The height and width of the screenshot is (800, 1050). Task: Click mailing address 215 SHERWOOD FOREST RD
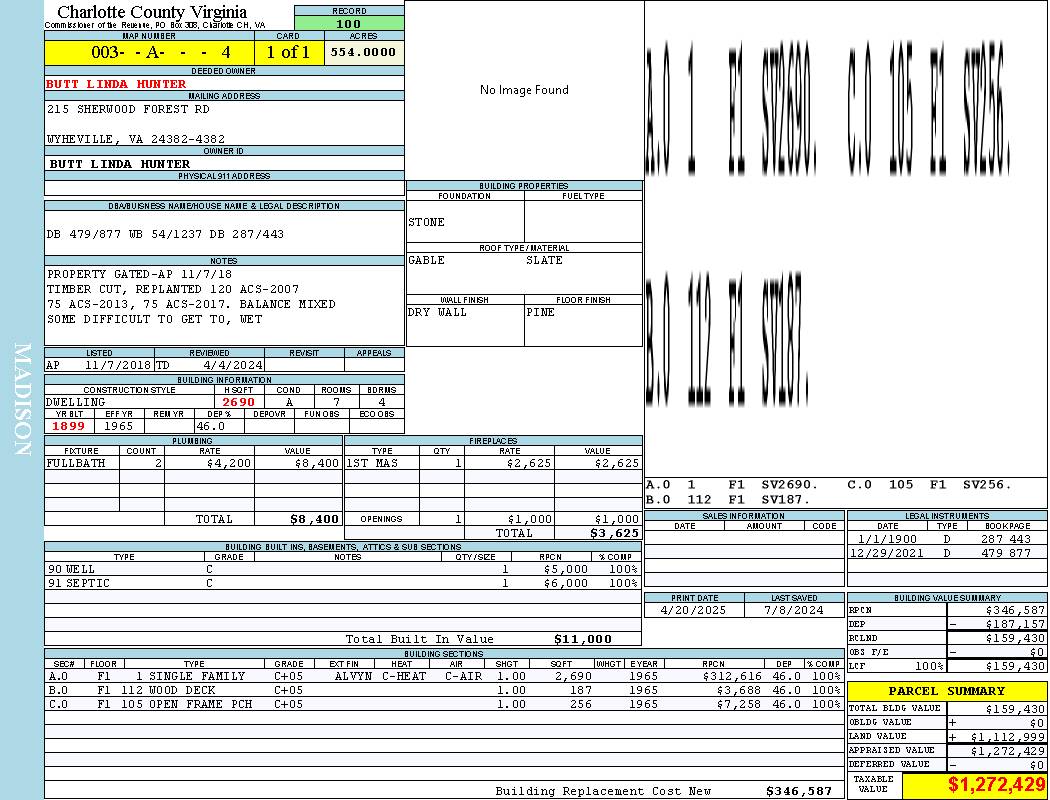(129, 108)
